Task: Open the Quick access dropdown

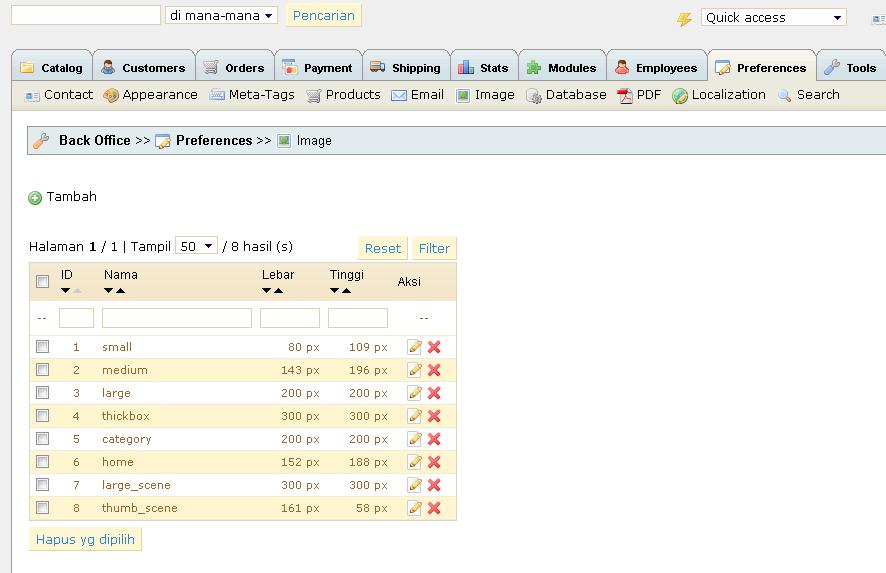Action: (774, 18)
